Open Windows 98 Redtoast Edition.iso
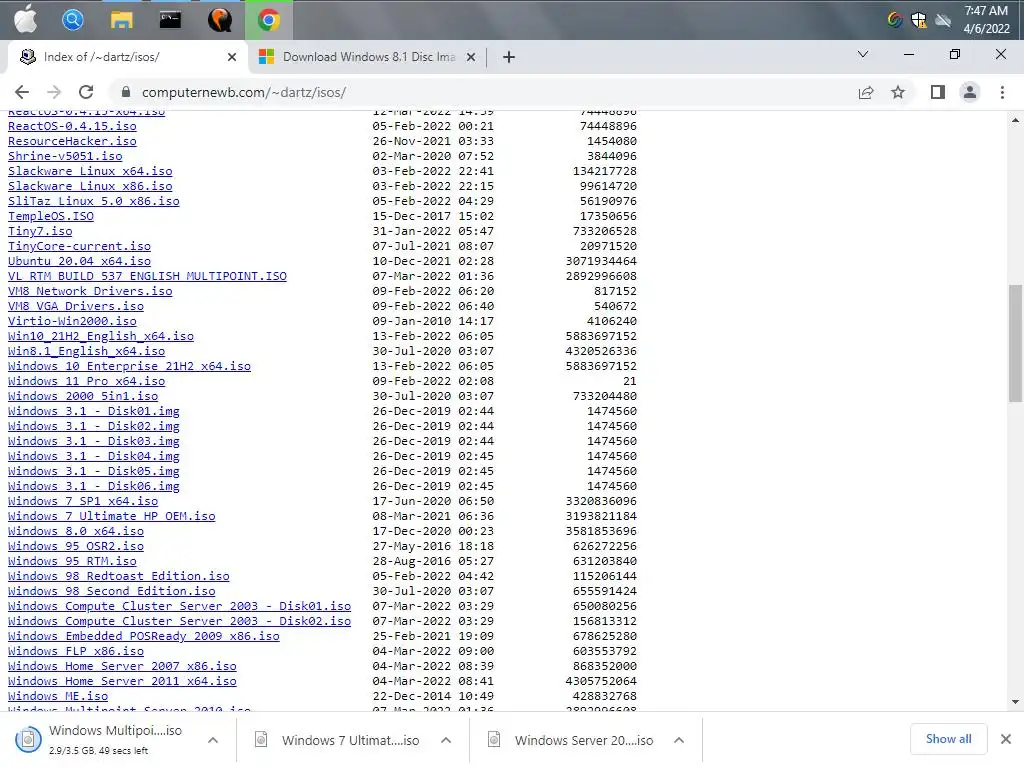Viewport: 1024px width, 768px height. (119, 577)
